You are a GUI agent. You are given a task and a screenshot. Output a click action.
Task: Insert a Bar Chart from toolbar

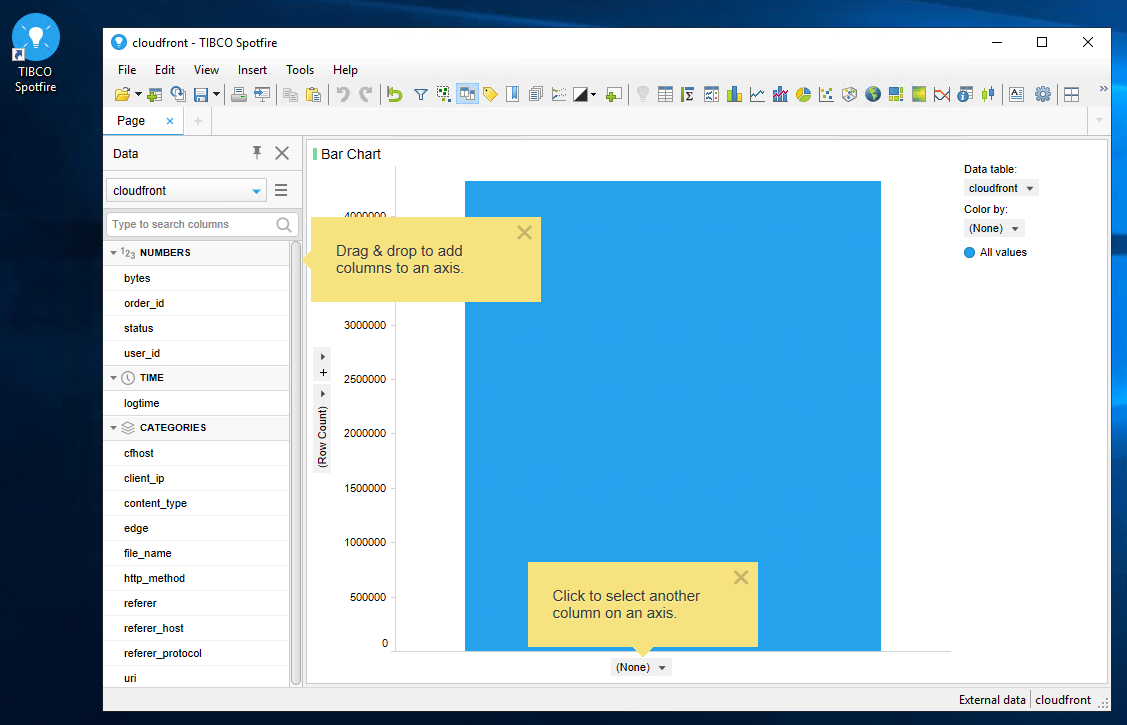click(x=734, y=94)
